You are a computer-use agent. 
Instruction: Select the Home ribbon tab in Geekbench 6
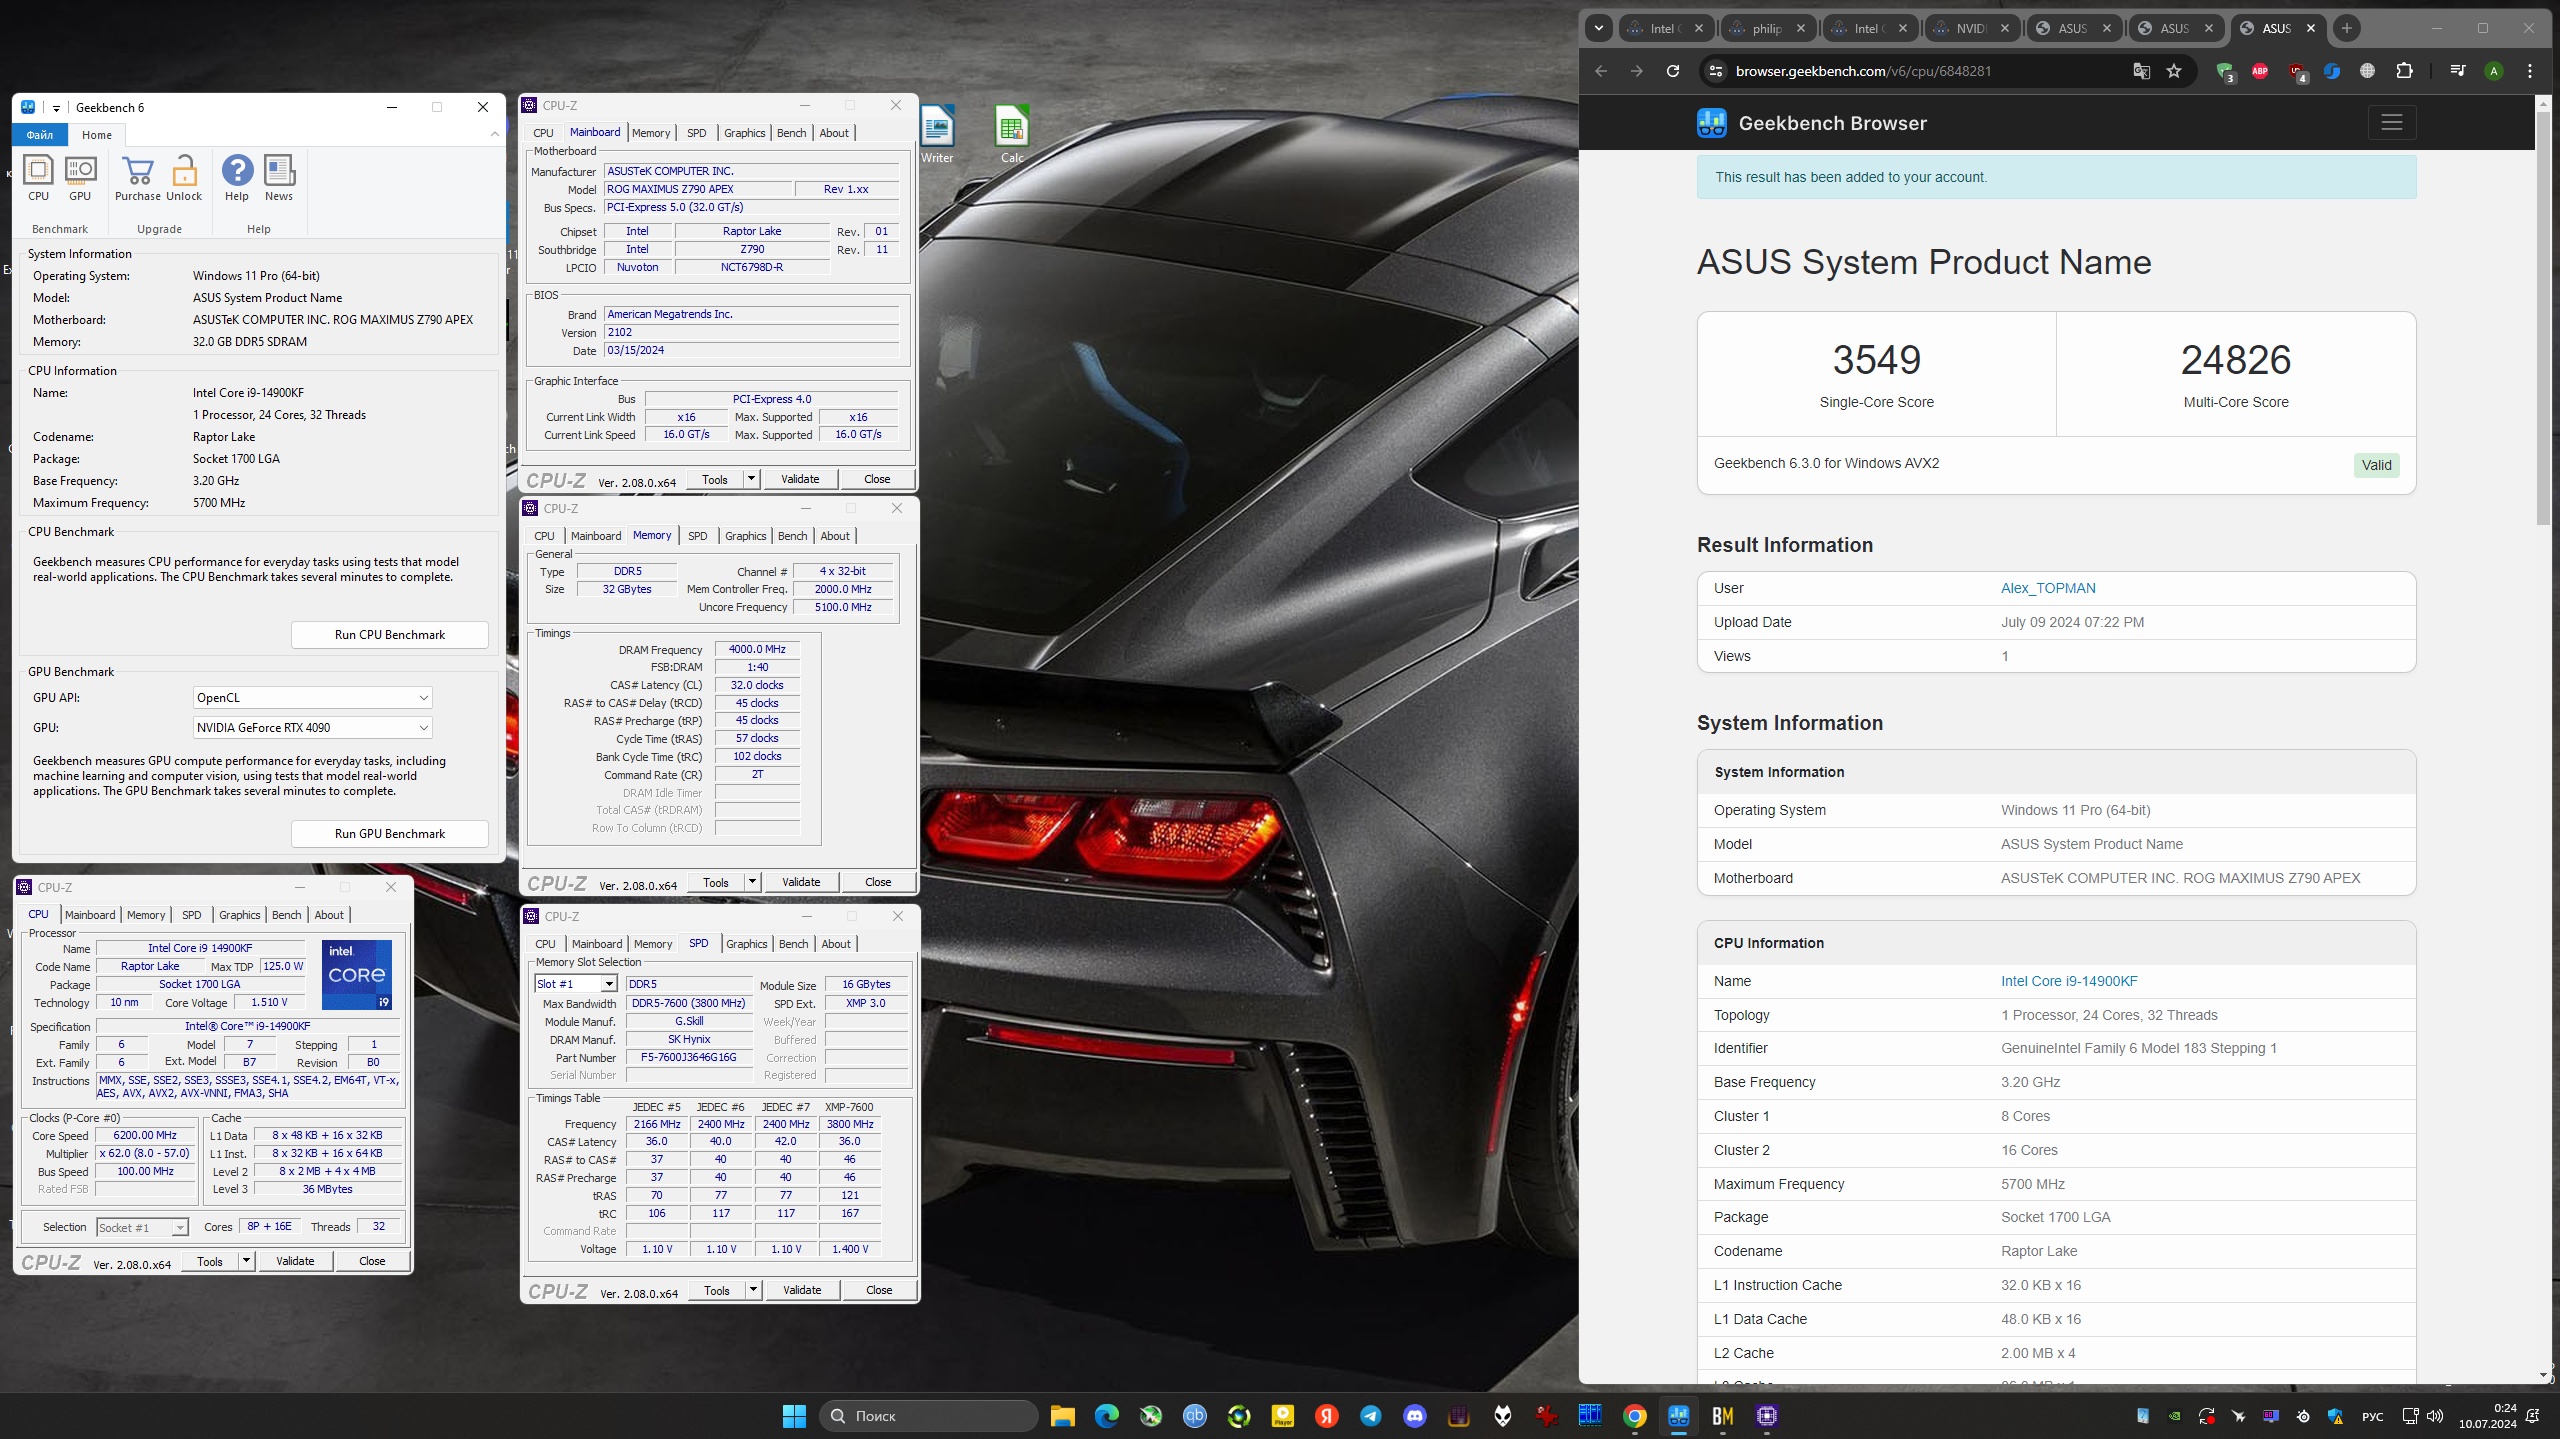point(97,135)
